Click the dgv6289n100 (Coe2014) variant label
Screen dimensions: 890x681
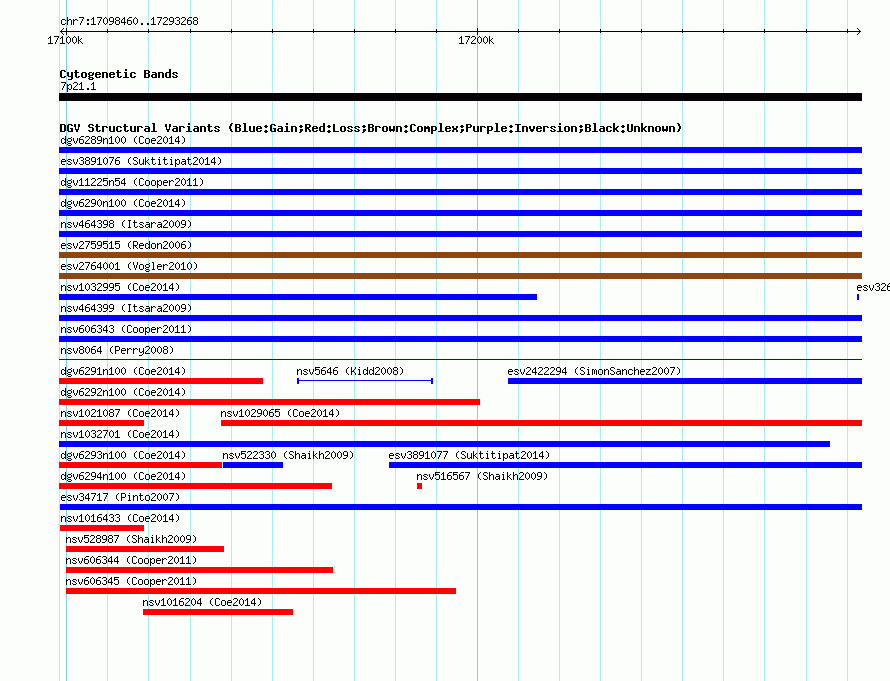point(123,140)
